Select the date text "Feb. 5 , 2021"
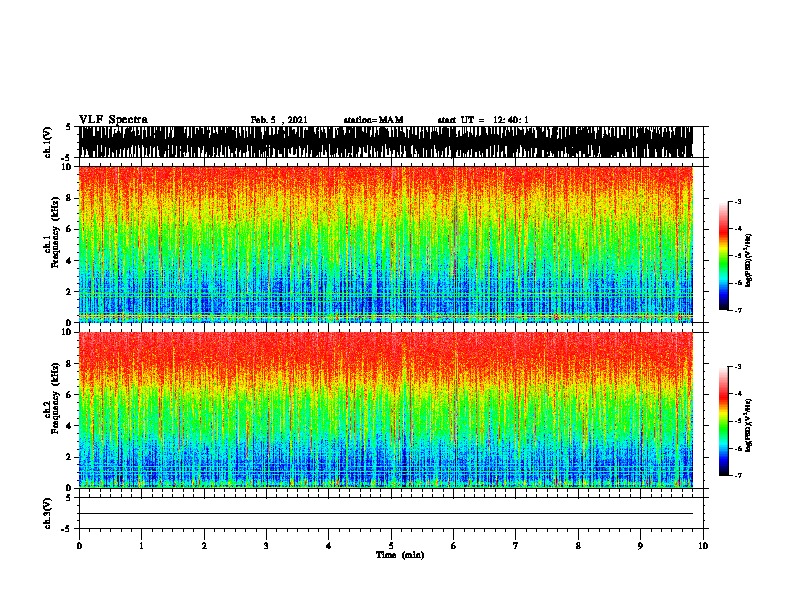 [279, 120]
